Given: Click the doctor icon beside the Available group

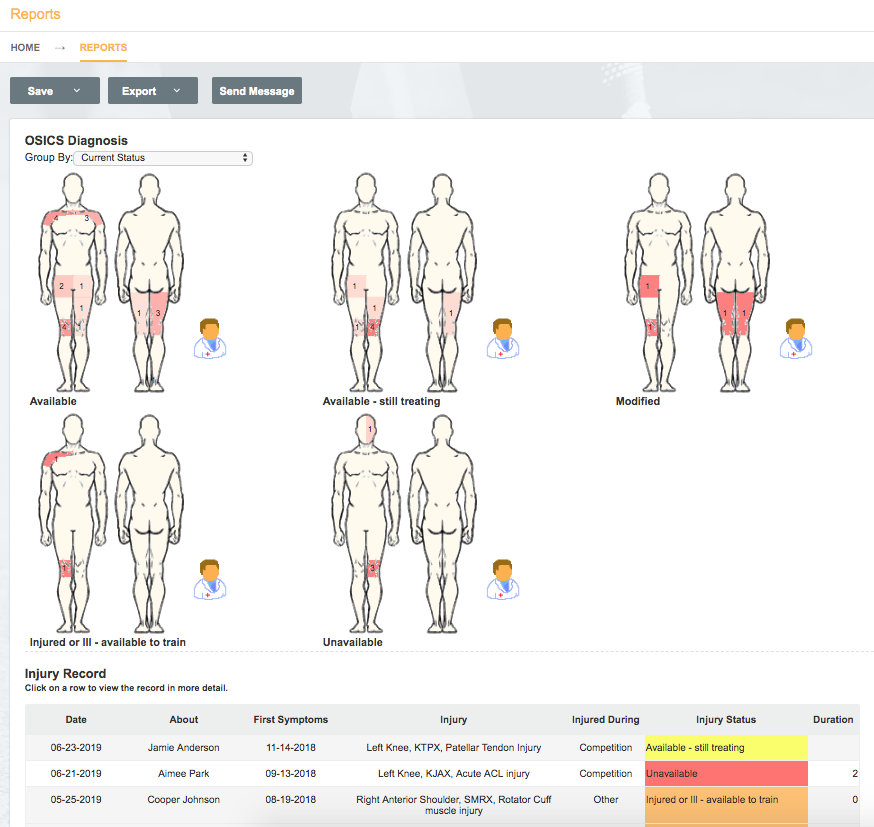Looking at the screenshot, I should click(209, 337).
